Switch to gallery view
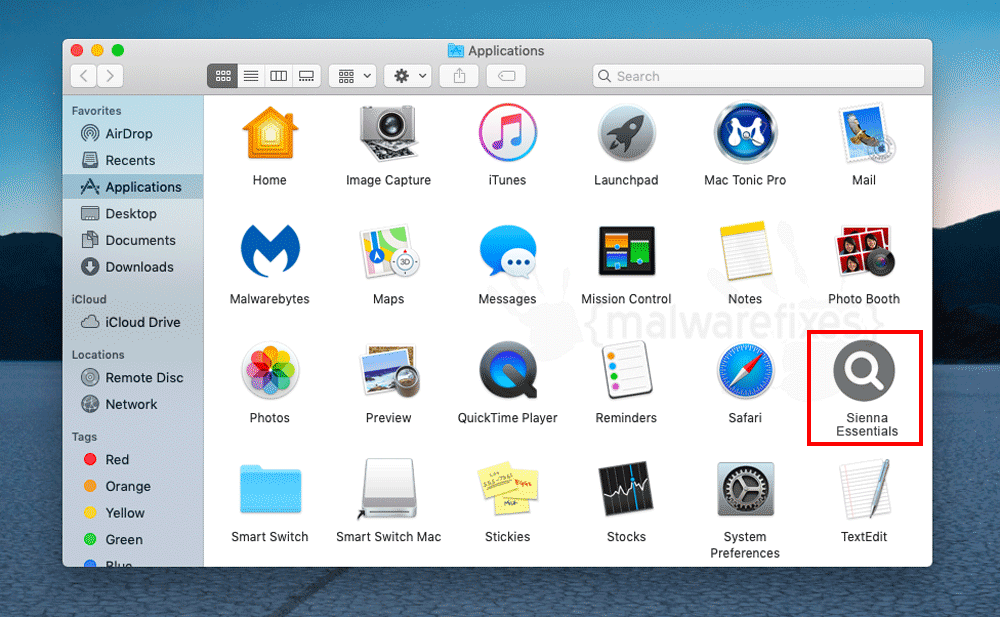The image size is (1000, 617). pos(307,76)
